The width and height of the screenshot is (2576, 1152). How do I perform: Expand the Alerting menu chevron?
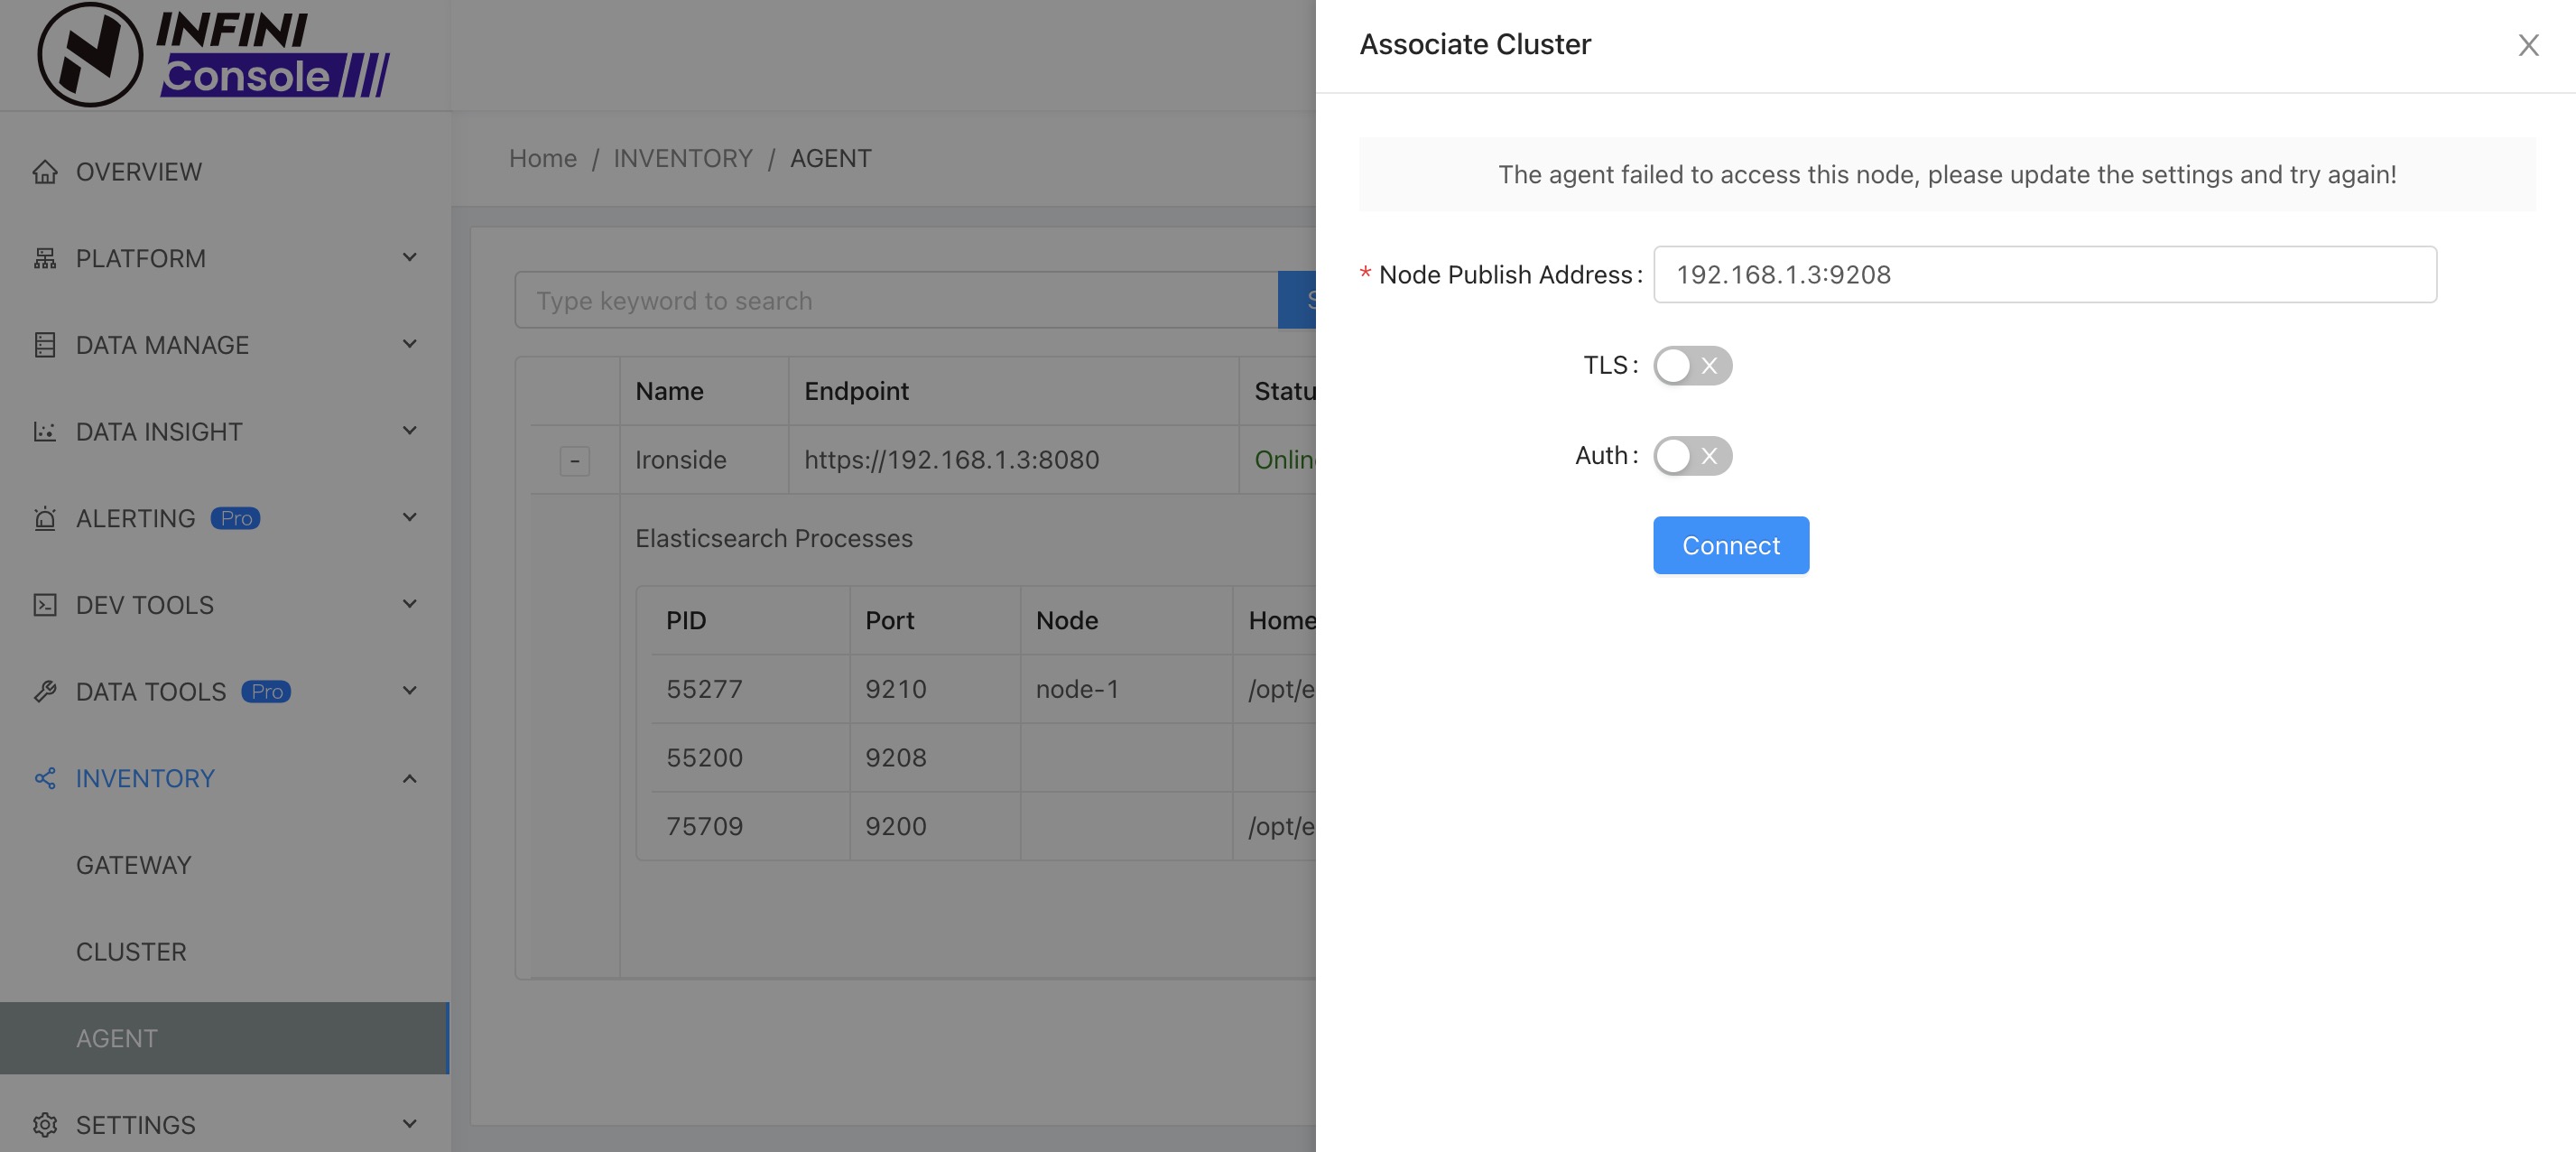pos(409,518)
